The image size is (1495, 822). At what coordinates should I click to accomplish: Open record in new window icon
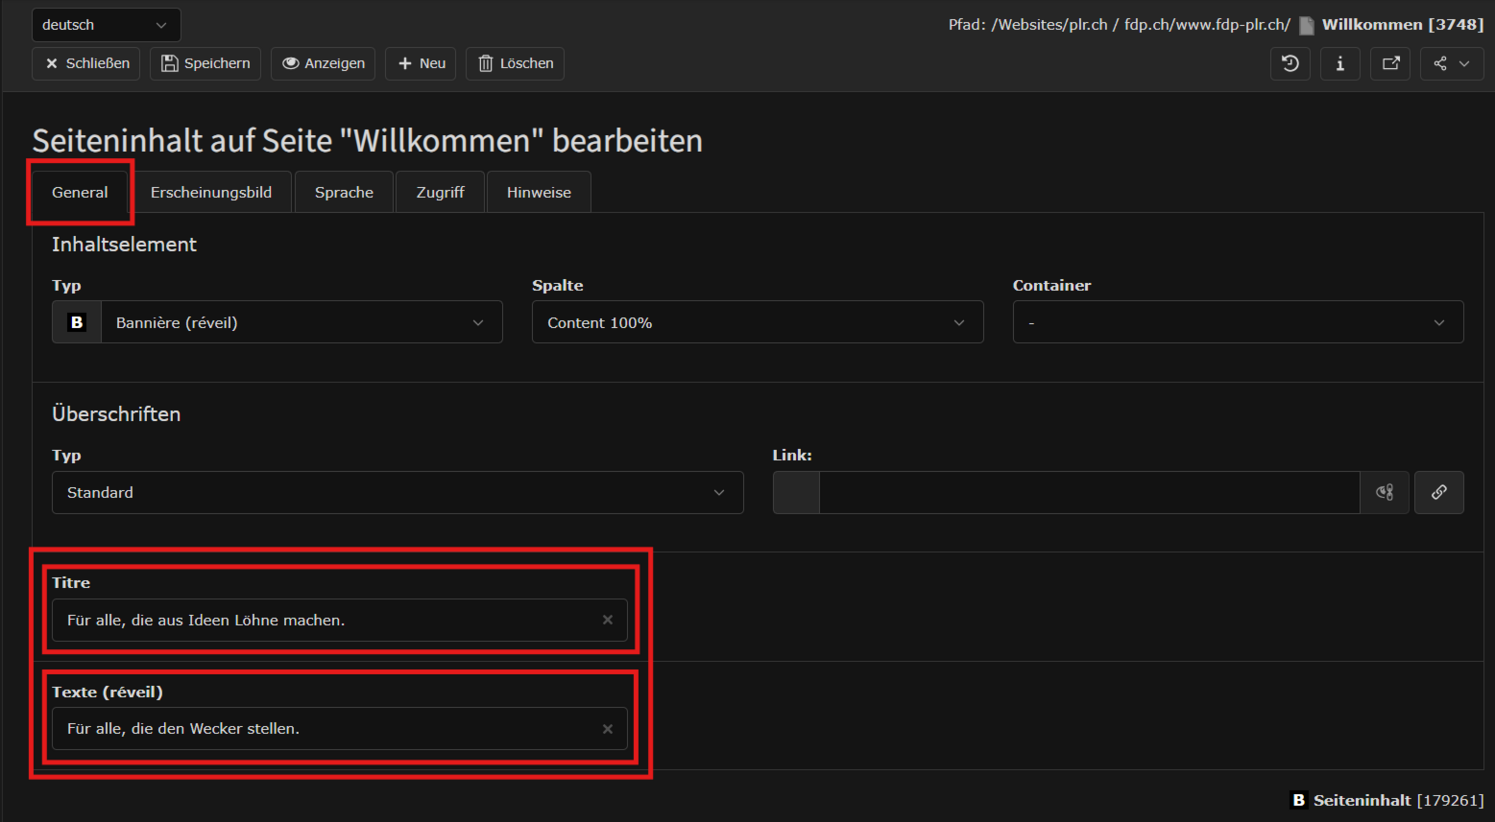click(1390, 63)
